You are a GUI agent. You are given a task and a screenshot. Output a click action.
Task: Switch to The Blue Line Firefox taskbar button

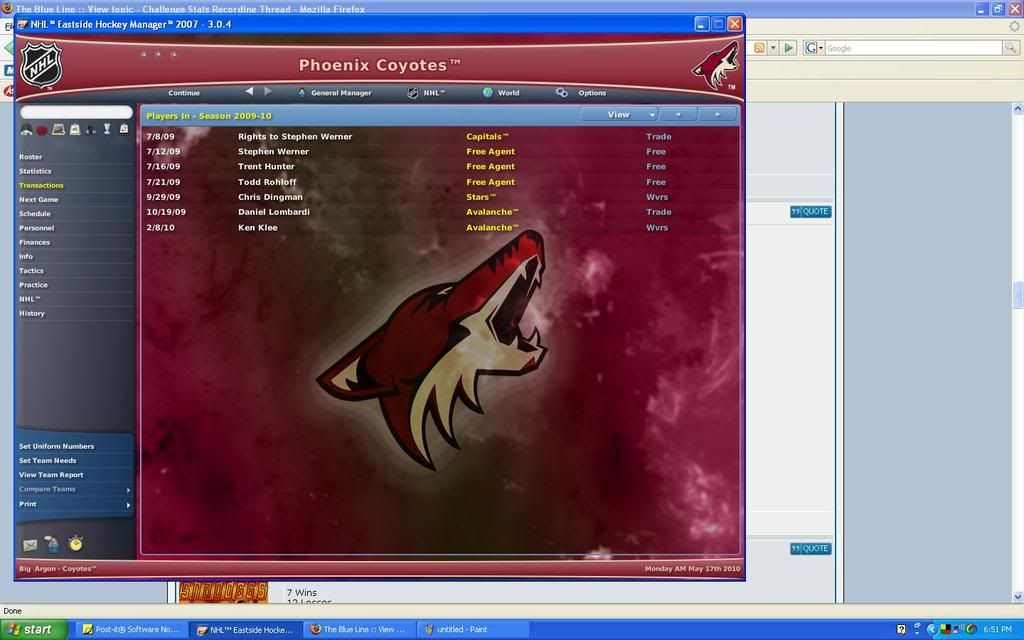(x=358, y=630)
